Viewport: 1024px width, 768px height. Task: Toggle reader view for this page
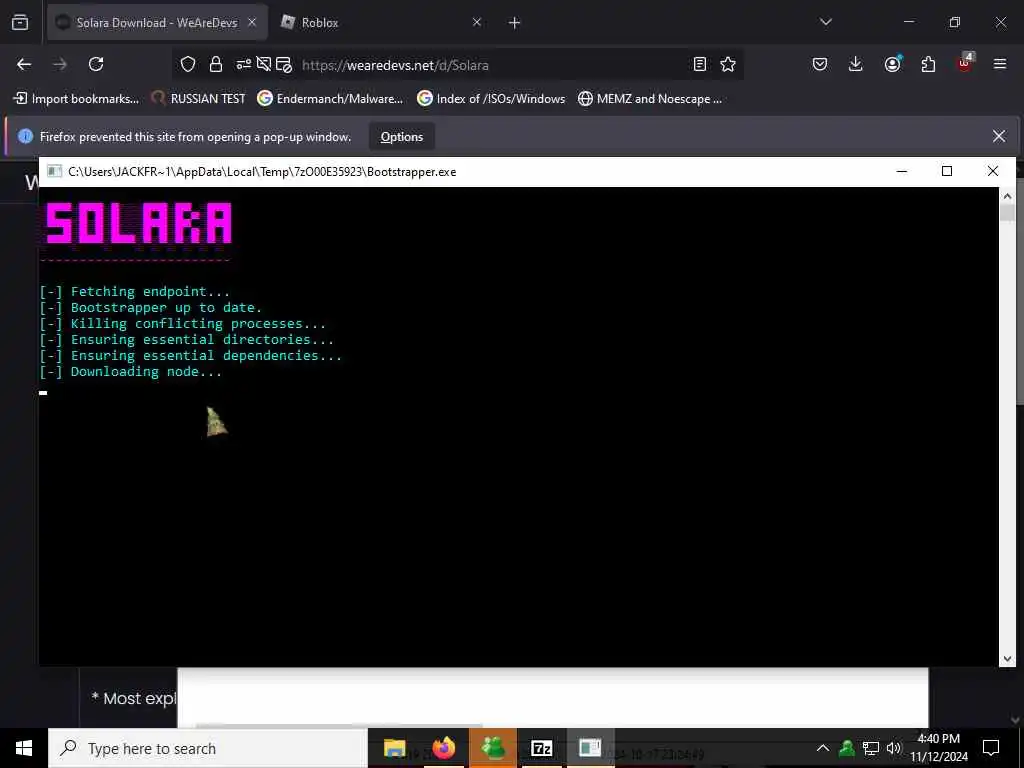tap(699, 64)
